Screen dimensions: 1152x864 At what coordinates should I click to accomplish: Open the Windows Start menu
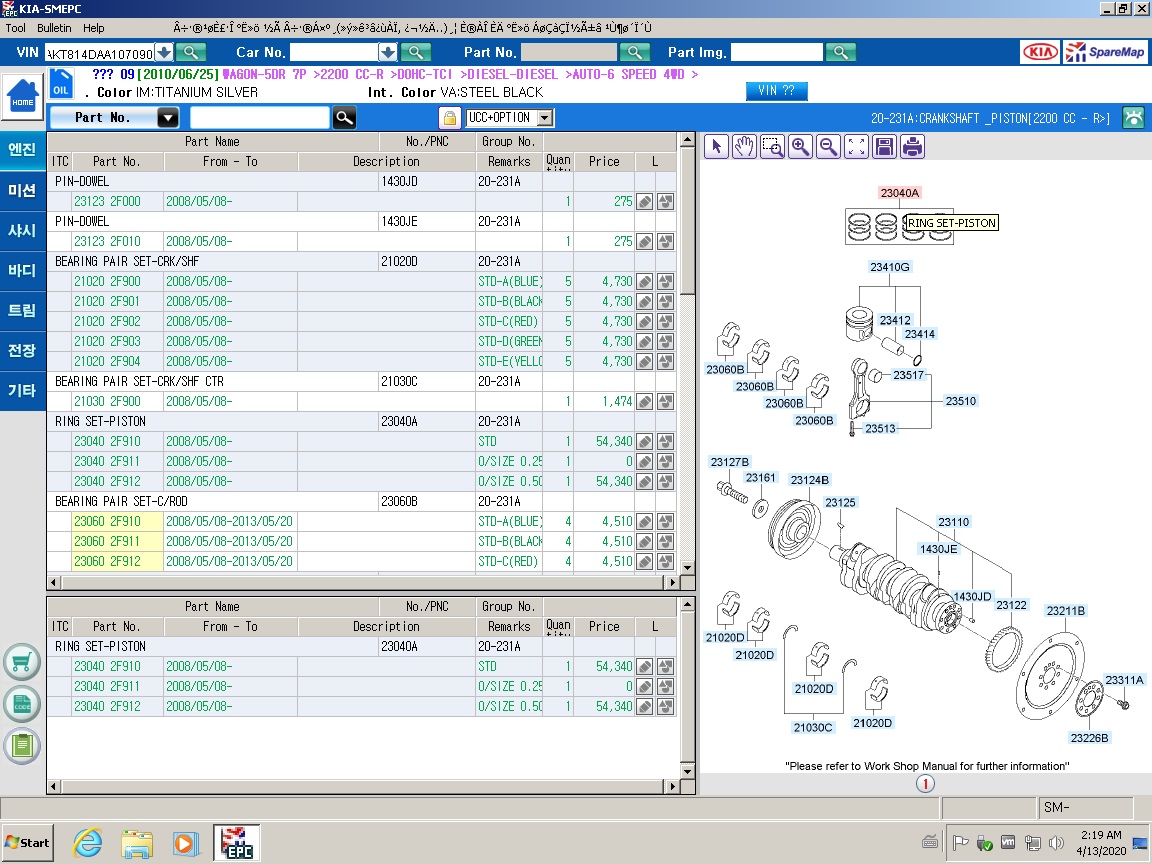(x=27, y=843)
